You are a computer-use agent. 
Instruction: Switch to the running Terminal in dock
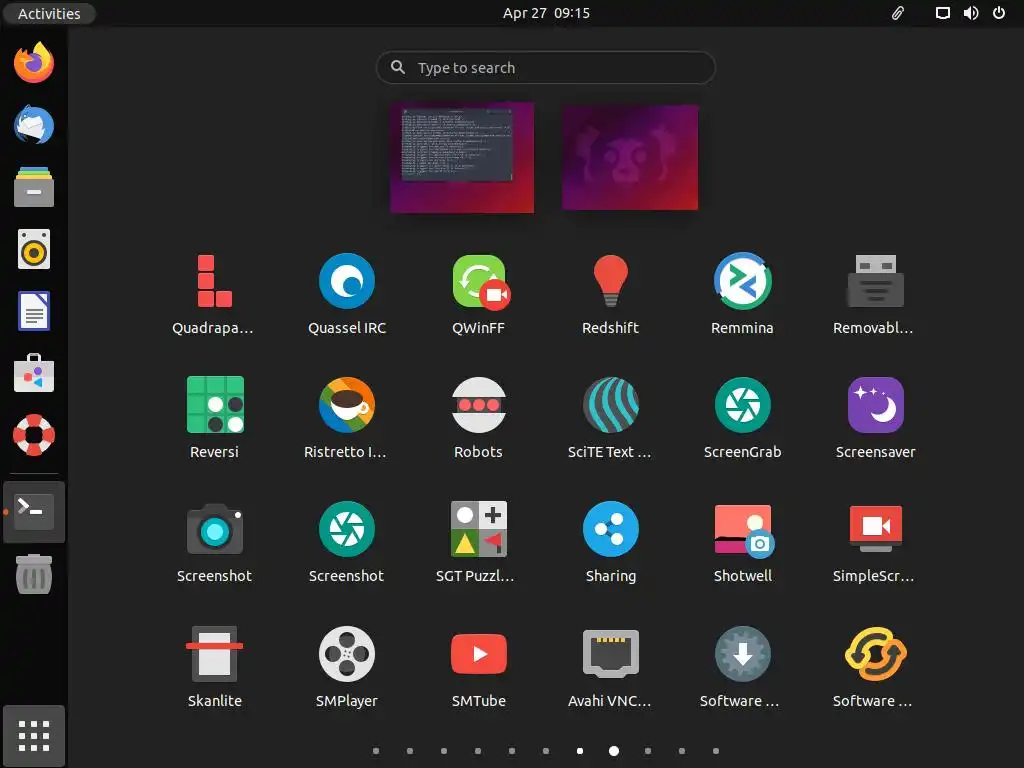(34, 511)
